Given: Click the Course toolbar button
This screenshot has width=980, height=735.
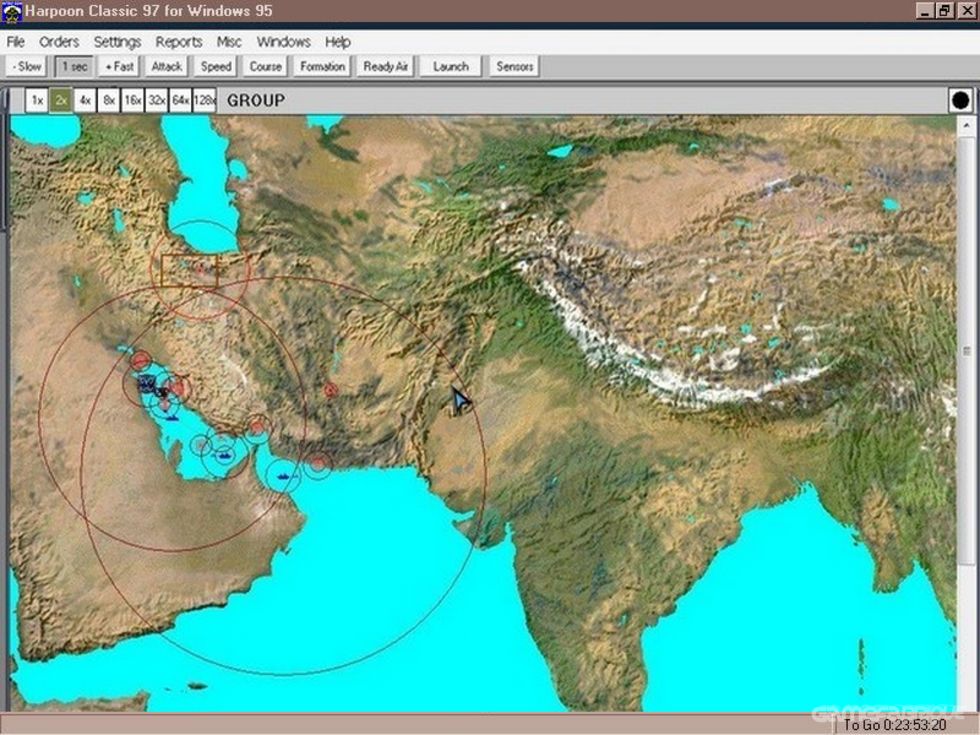Looking at the screenshot, I should tap(265, 66).
